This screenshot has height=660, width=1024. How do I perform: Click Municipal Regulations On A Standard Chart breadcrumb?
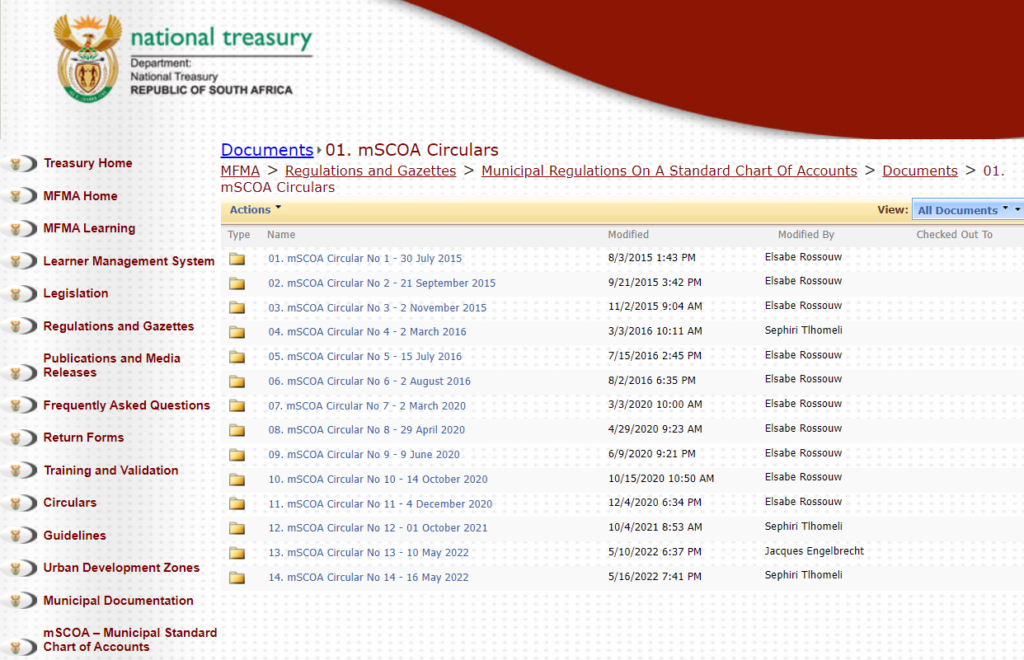669,171
